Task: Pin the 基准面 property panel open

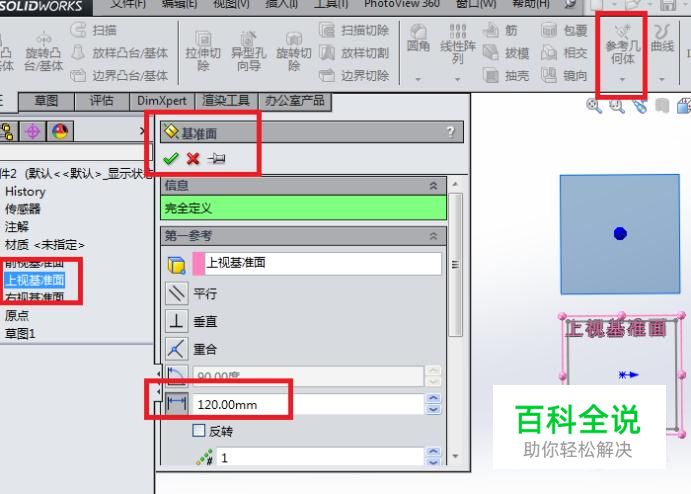Action: [216, 158]
